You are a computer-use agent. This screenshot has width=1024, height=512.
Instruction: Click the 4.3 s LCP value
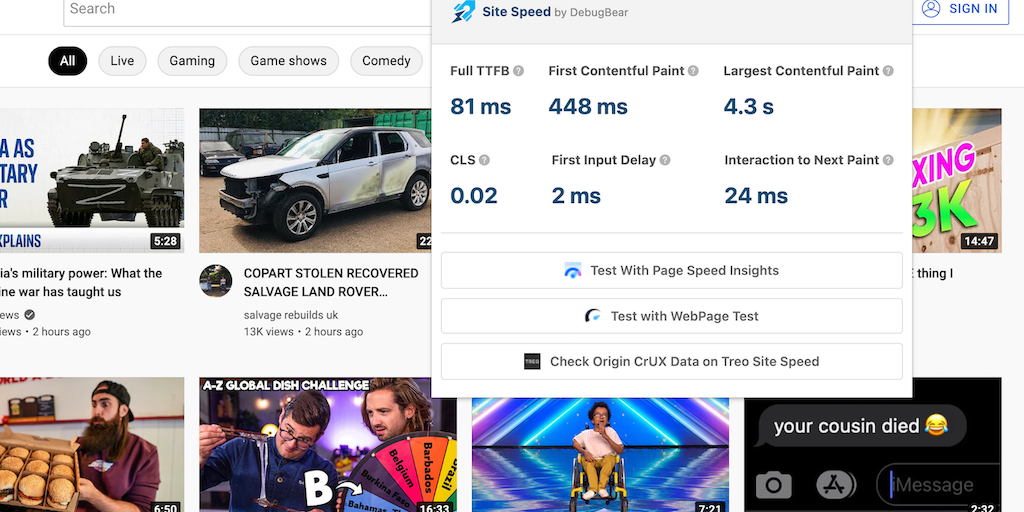(x=748, y=106)
